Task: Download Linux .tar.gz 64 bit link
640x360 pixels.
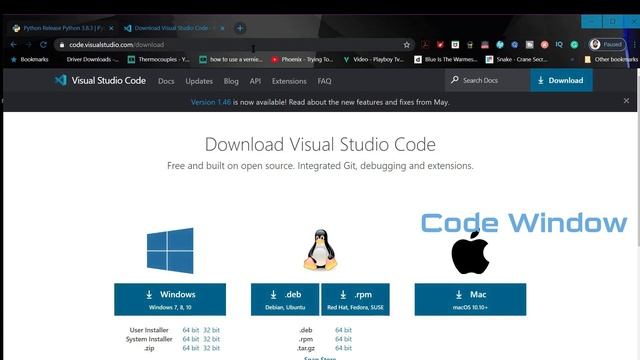Action: click(x=343, y=348)
